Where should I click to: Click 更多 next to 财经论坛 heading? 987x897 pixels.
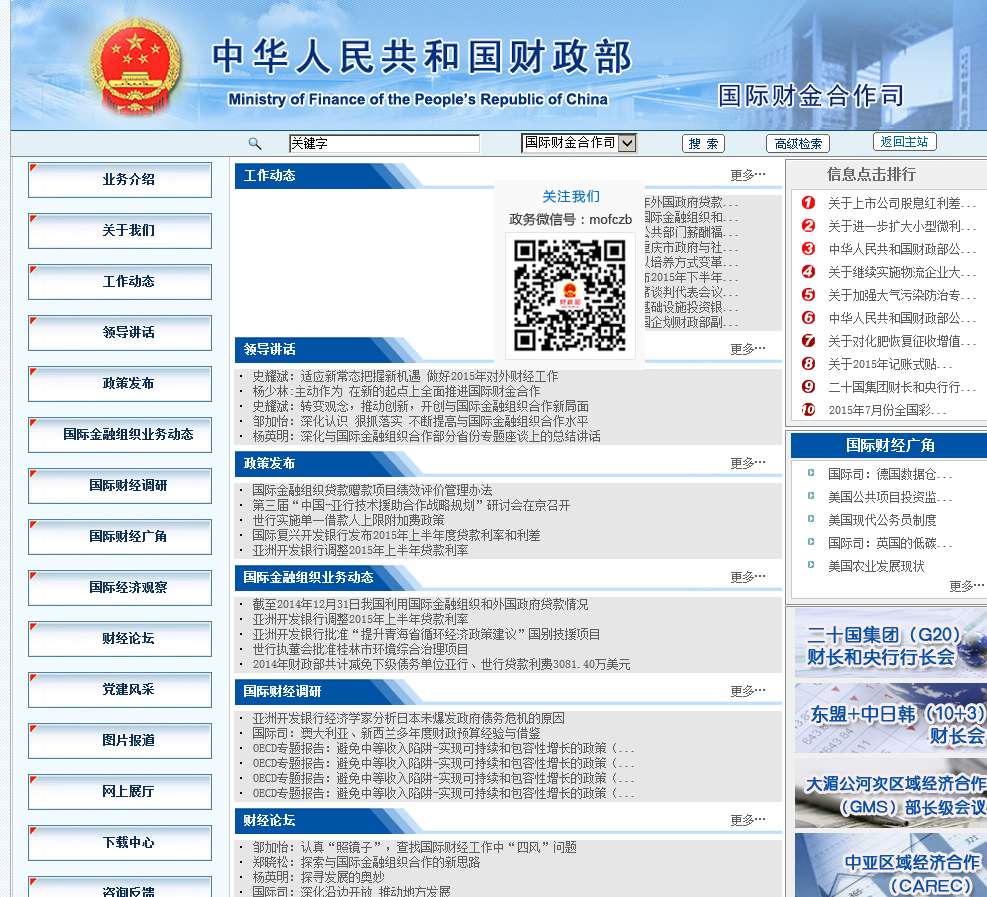pyautogui.click(x=748, y=820)
